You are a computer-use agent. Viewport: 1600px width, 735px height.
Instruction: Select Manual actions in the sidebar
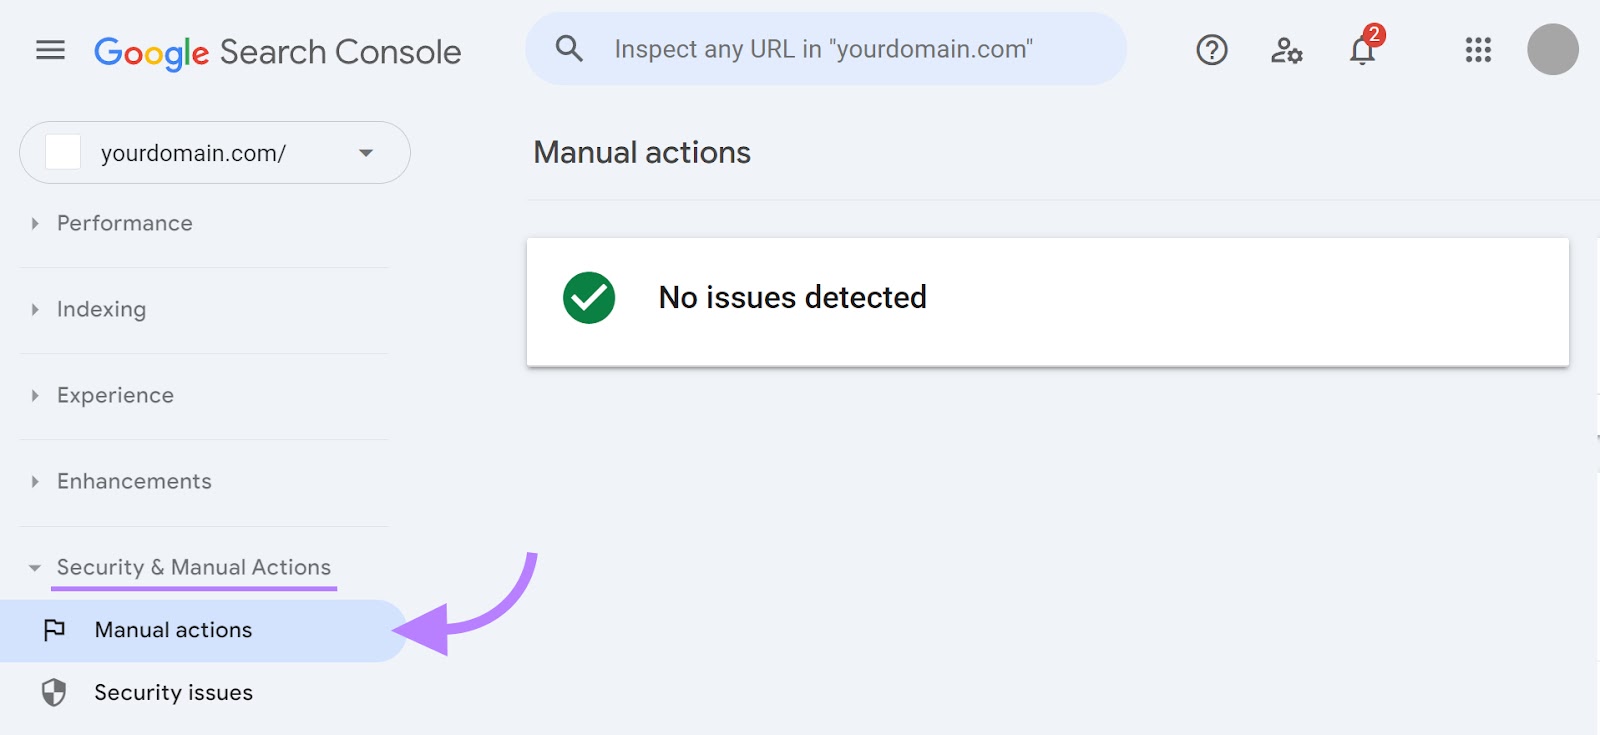(172, 630)
